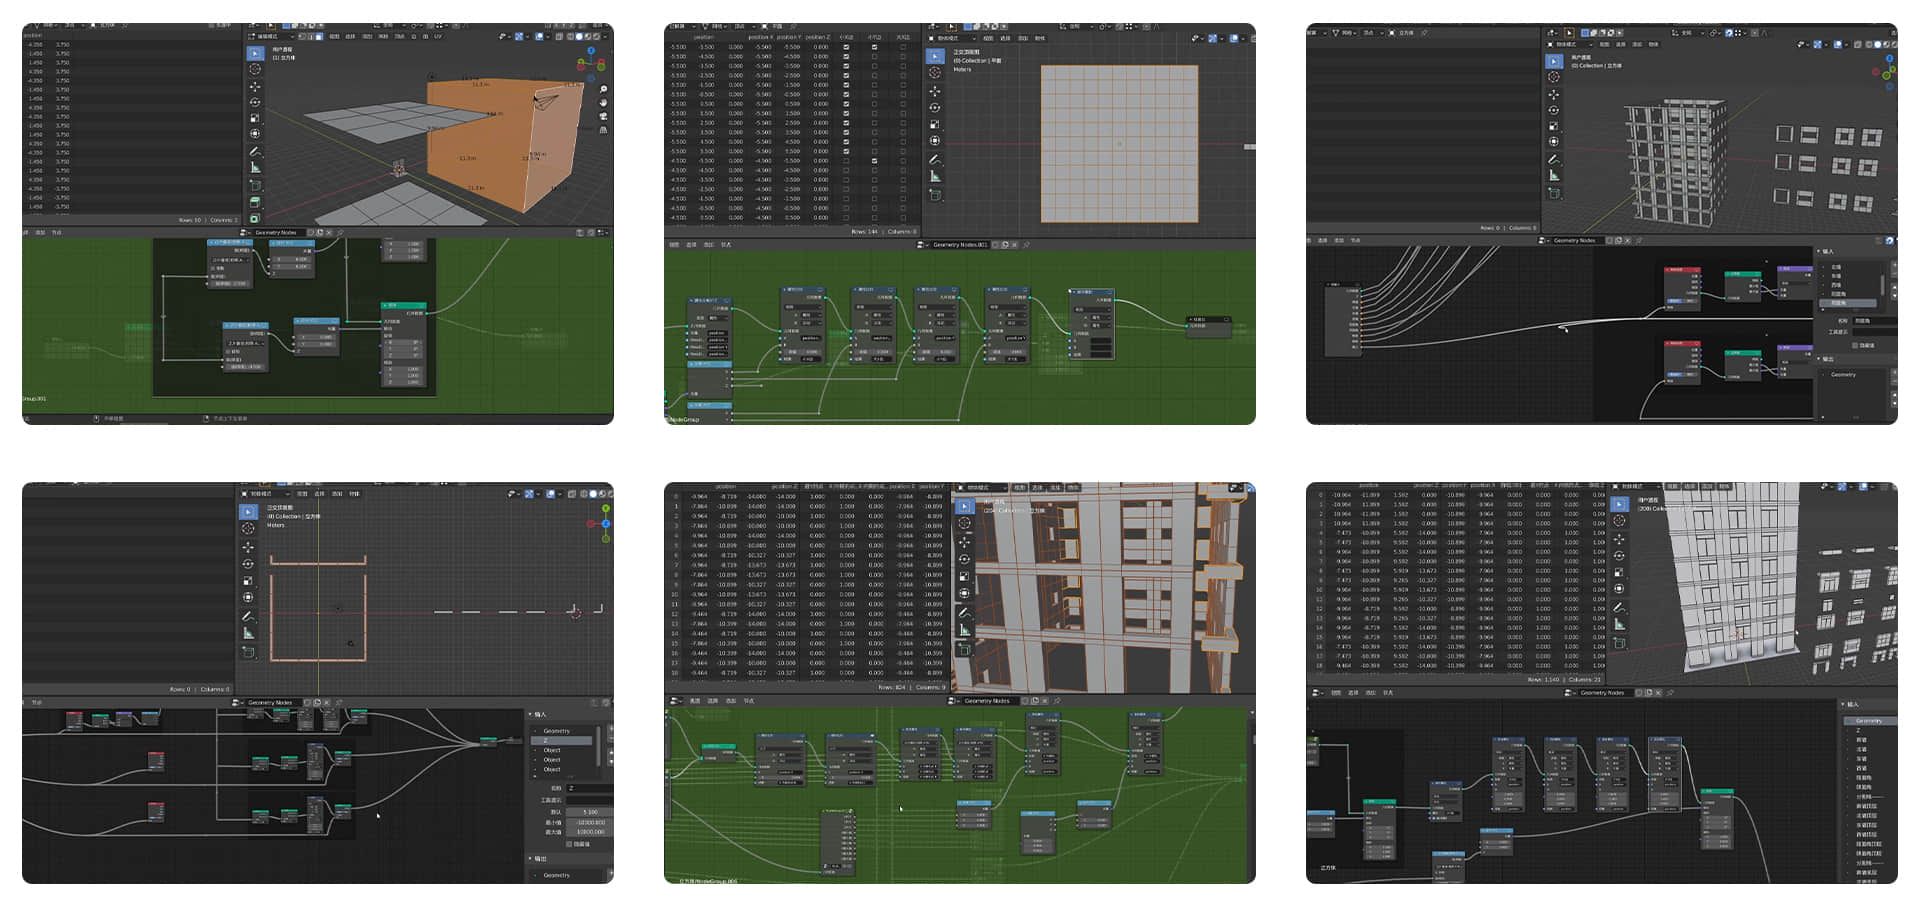Select the Add Cube tool in flat grid screenshot
The image size is (1920, 910).
[x=935, y=194]
